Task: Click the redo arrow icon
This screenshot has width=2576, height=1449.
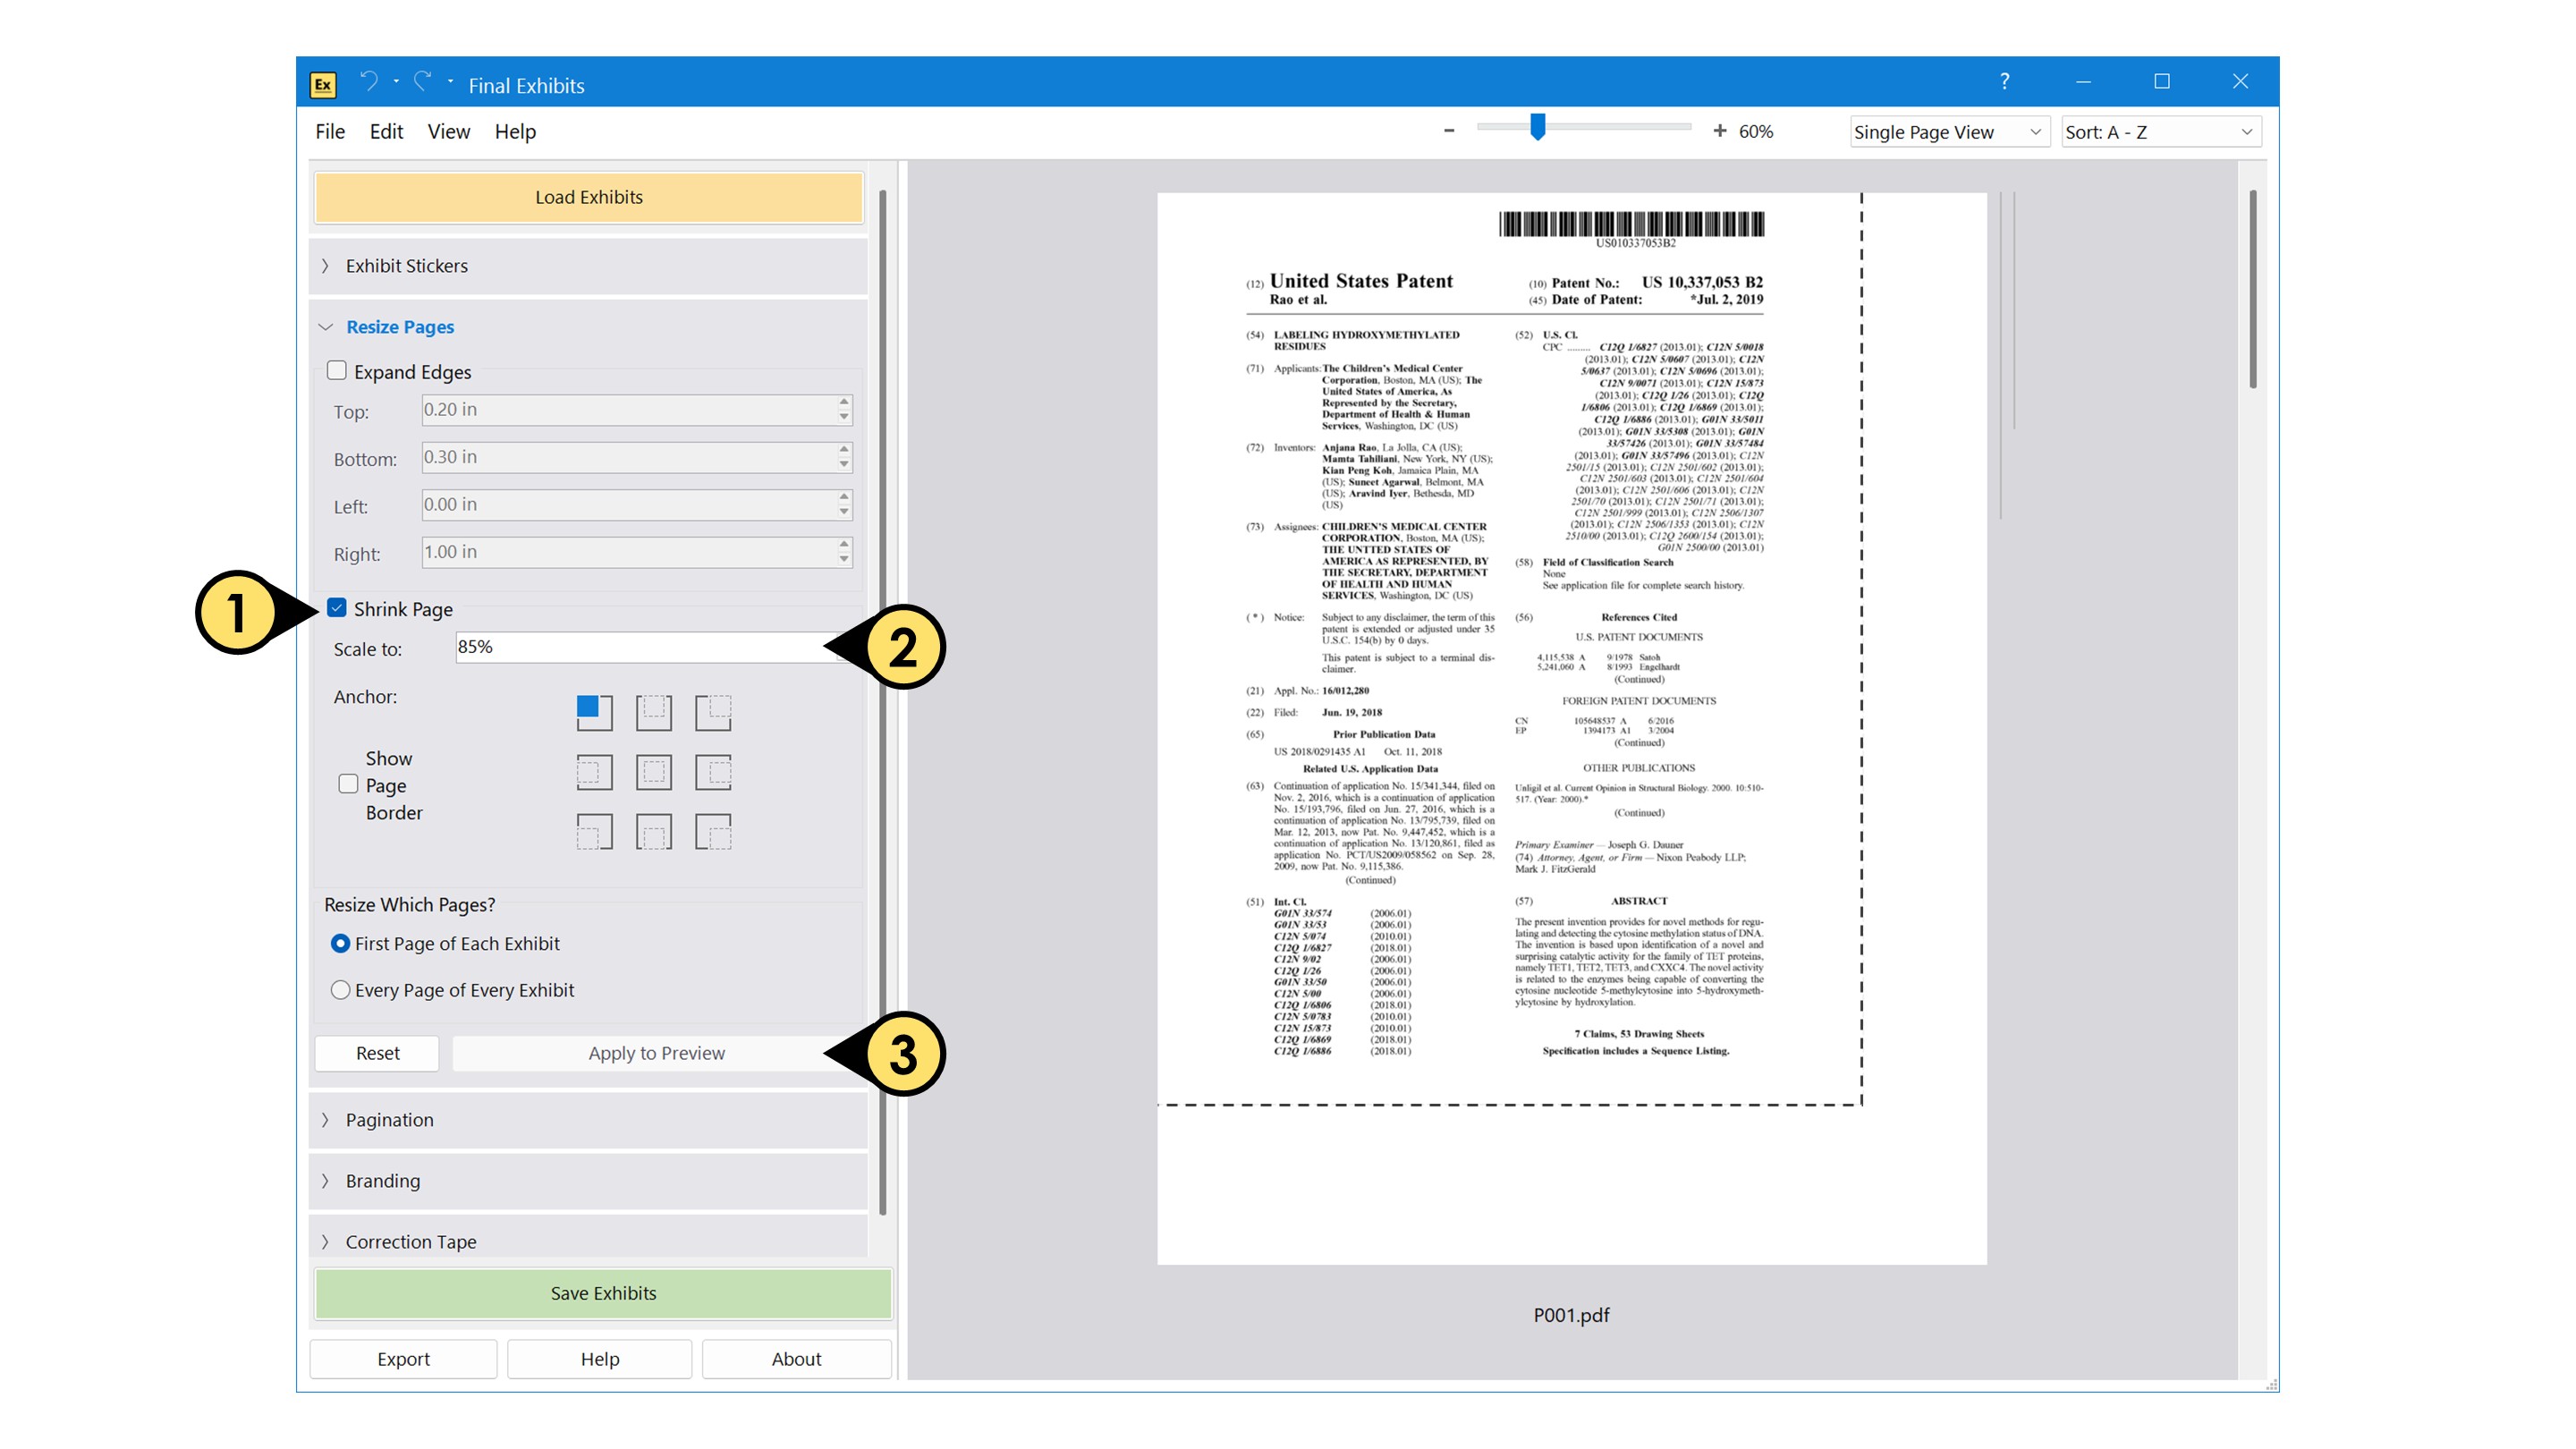Action: [423, 82]
